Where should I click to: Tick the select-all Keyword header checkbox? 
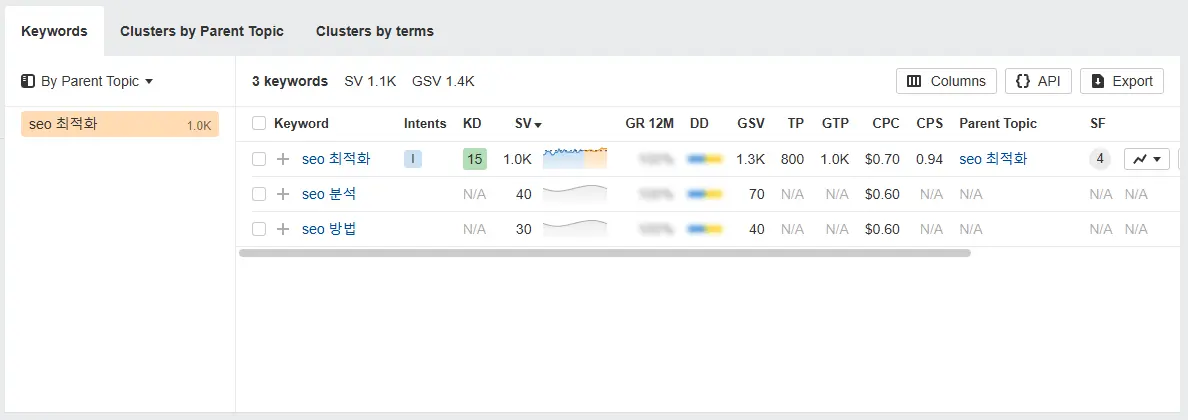coord(259,124)
